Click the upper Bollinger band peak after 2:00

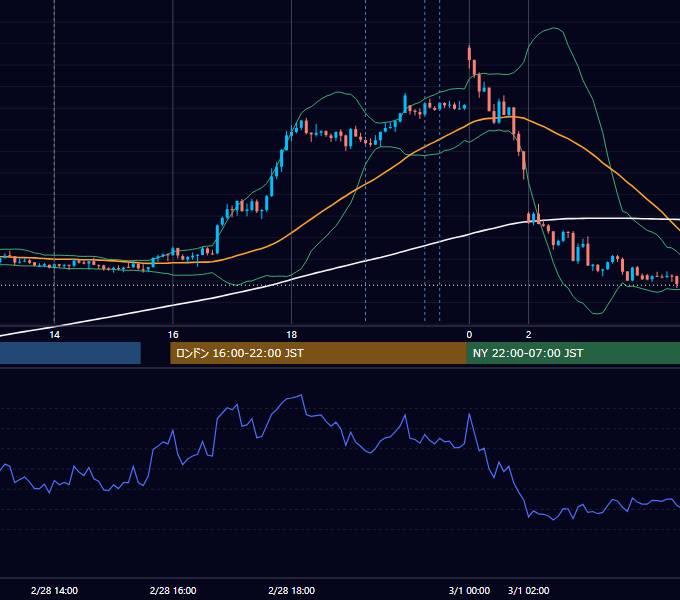(x=554, y=28)
